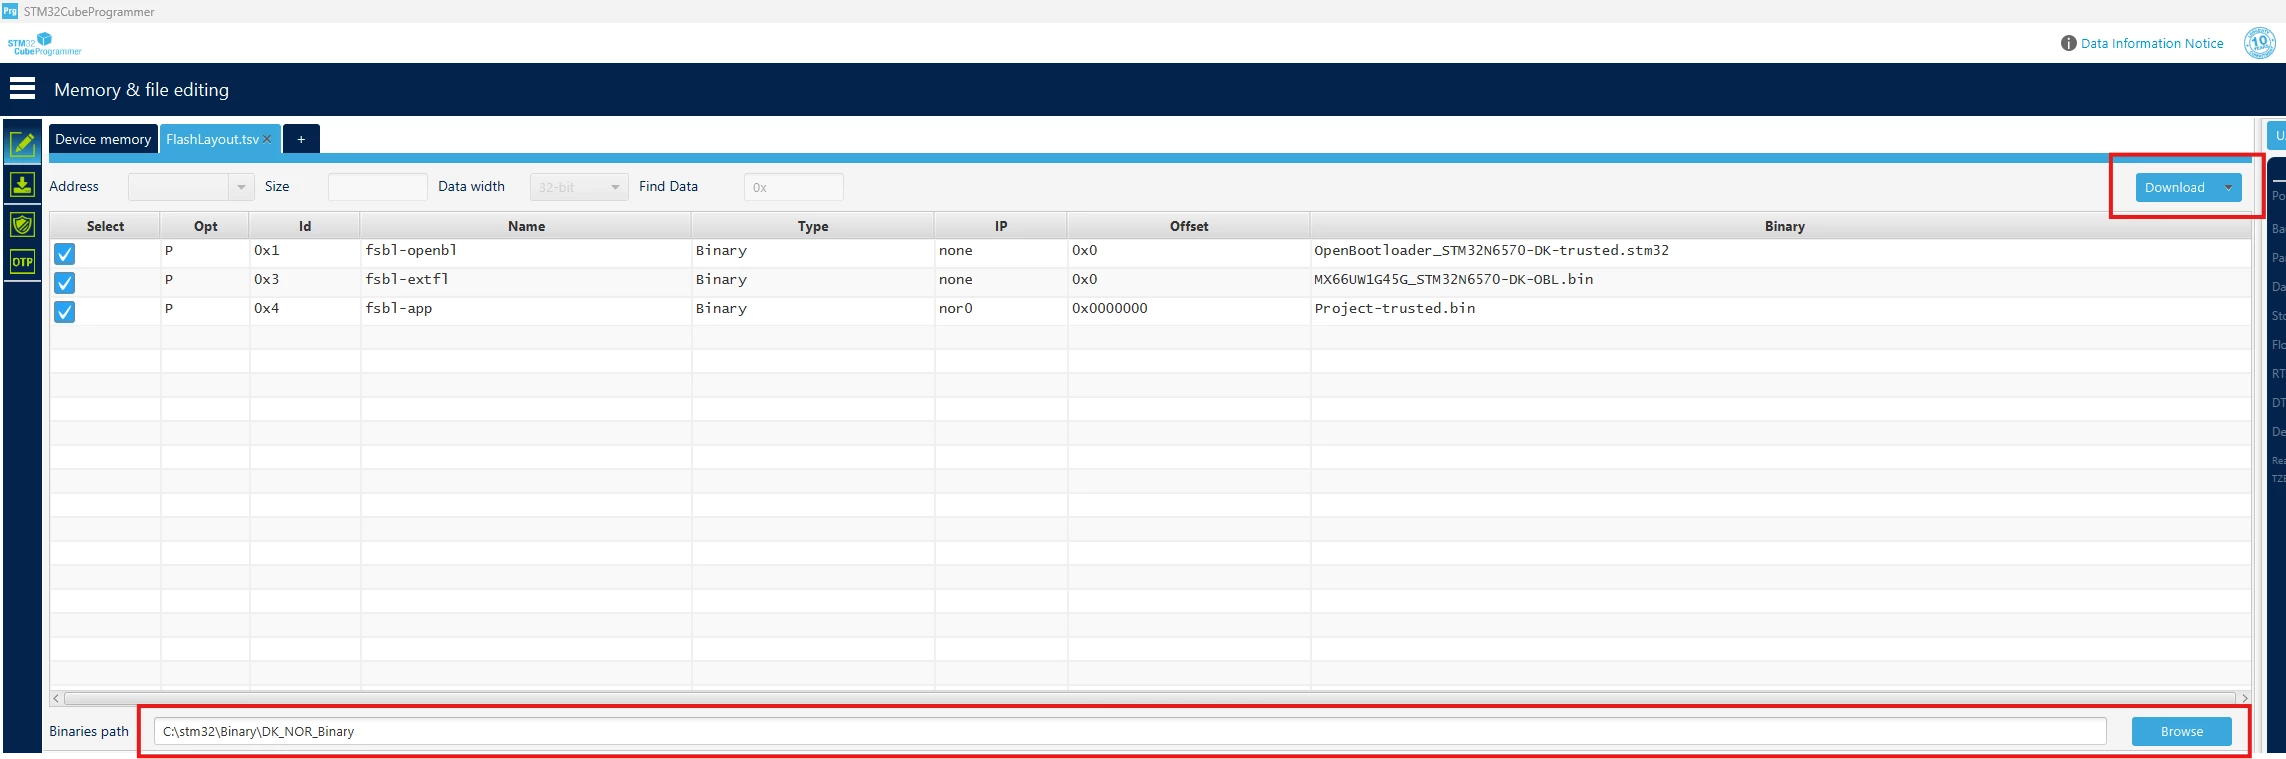Add a new tab with plus
The width and height of the screenshot is (2286, 759).
[x=301, y=139]
